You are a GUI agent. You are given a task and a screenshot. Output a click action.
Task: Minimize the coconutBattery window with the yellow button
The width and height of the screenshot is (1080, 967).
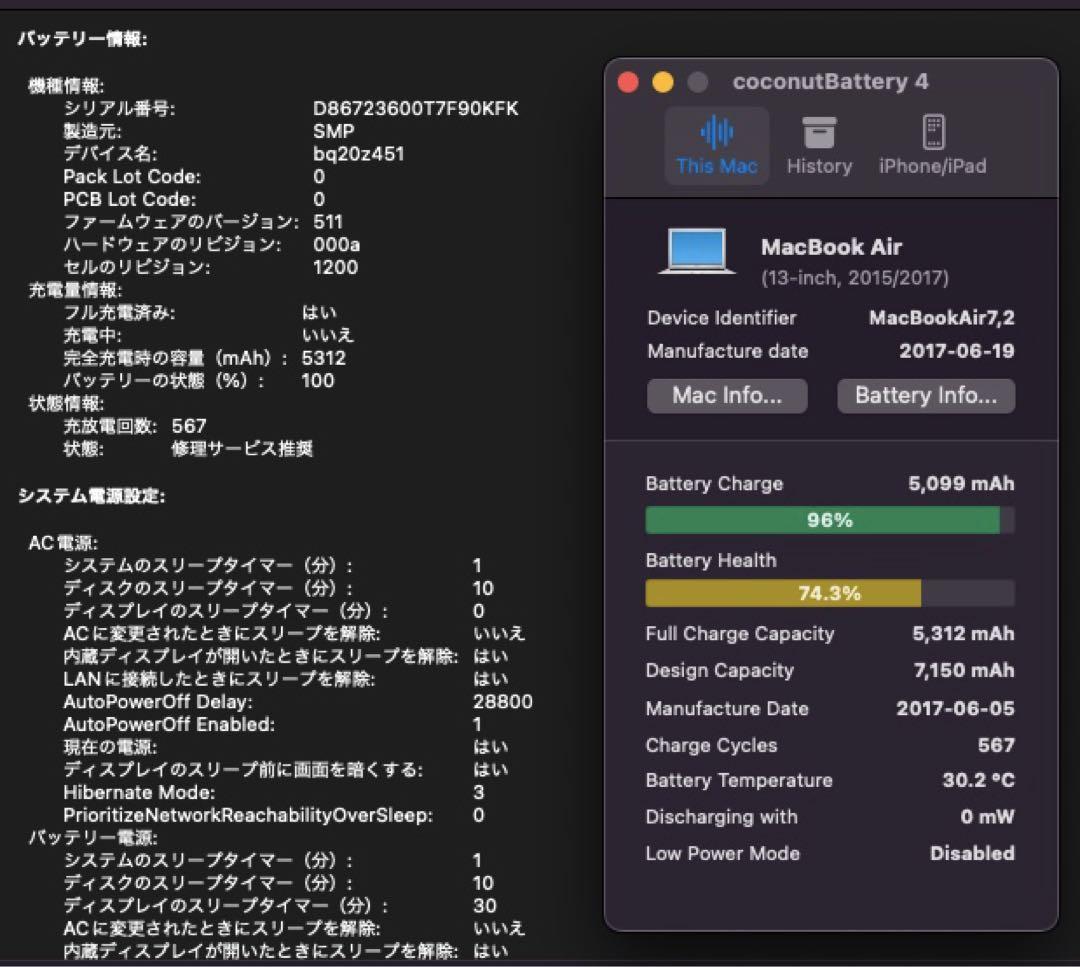point(661,82)
